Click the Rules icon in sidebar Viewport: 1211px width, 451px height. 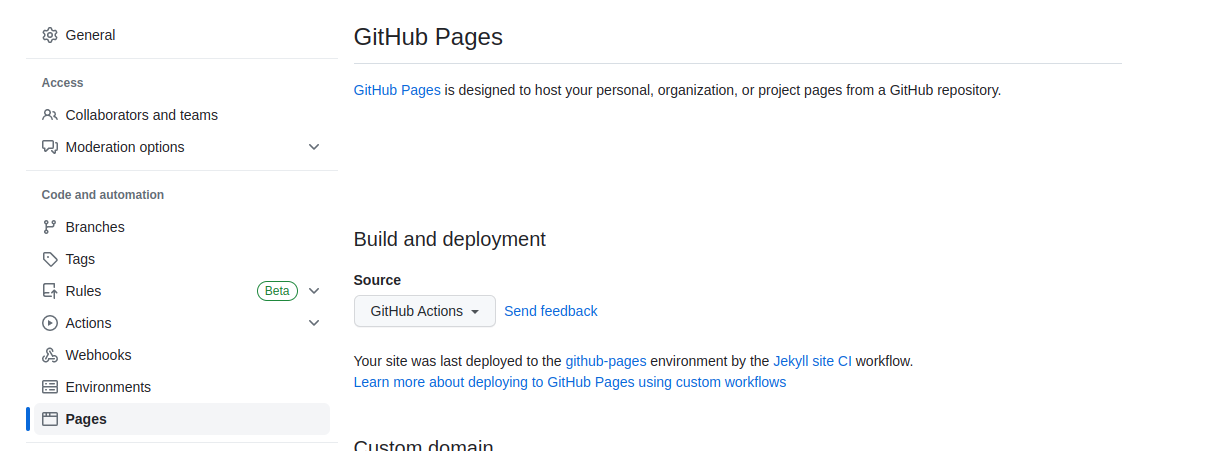tap(50, 291)
